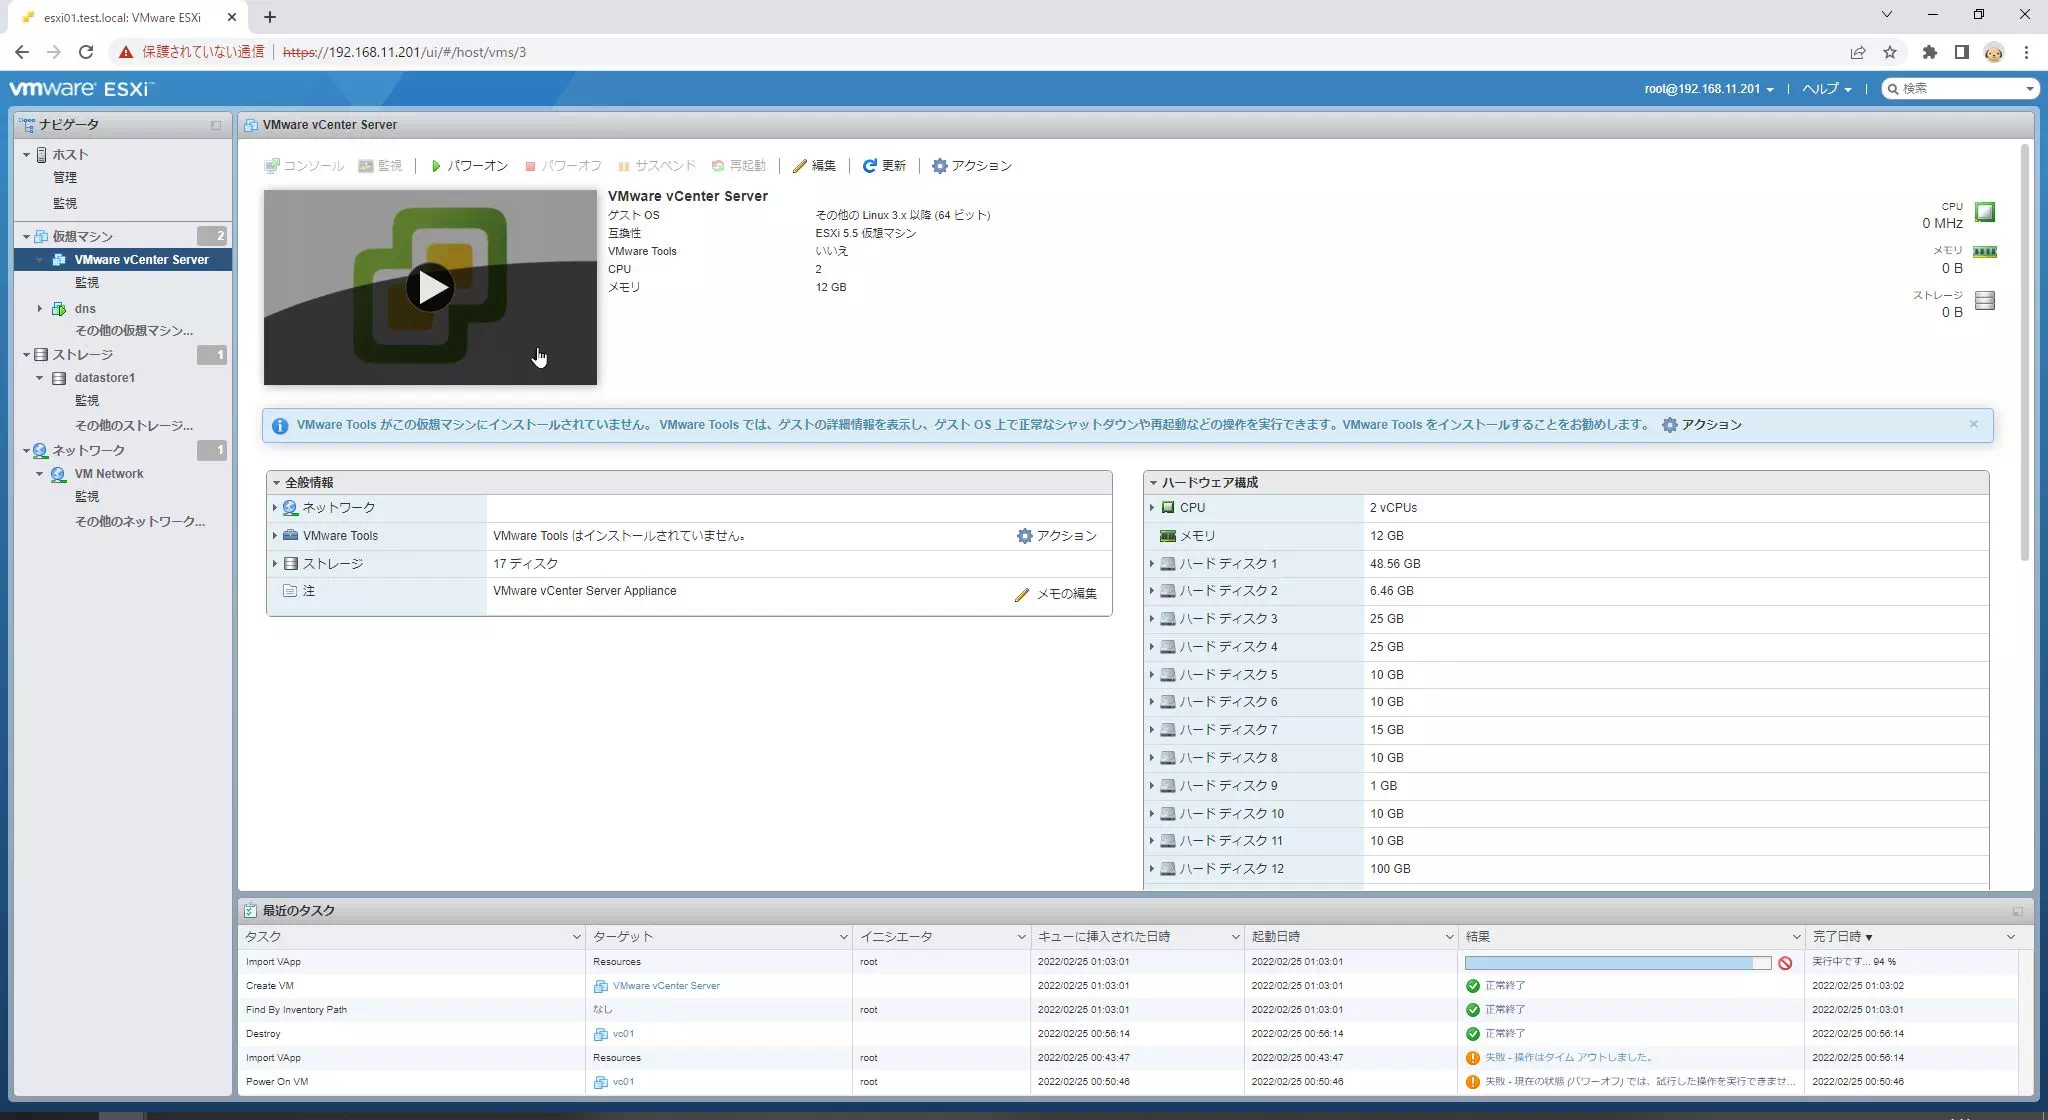Click the VMware ESXi logo
Screen dimensions: 2048x1120
81,89
